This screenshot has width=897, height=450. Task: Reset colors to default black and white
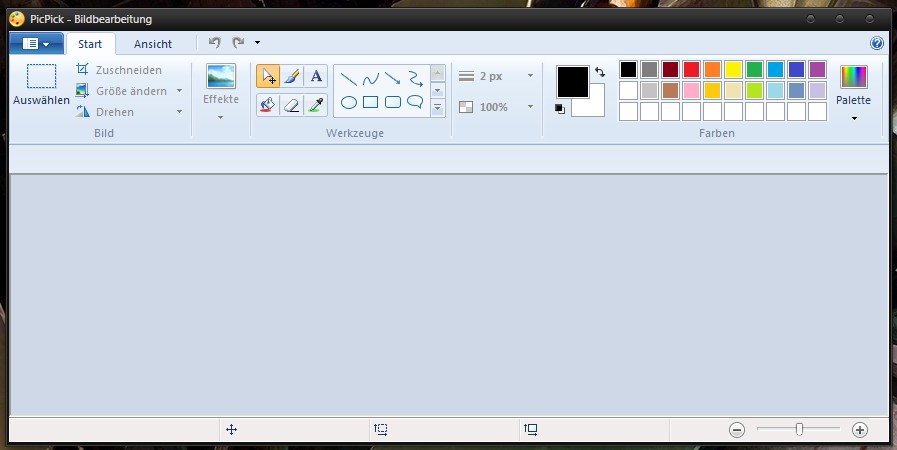[x=559, y=109]
